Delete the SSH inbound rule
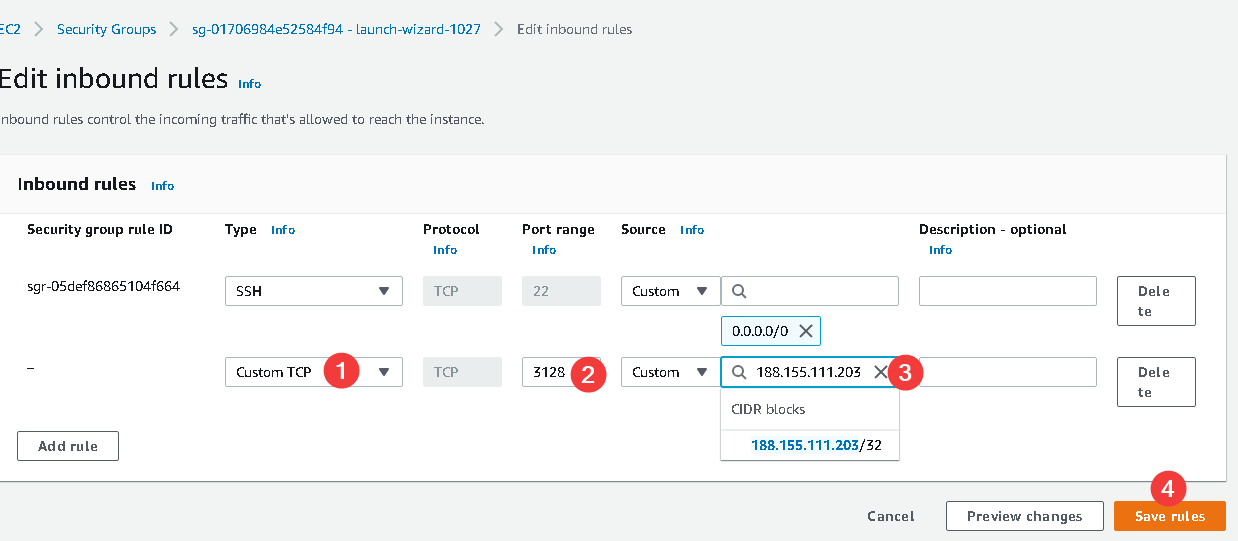The height and width of the screenshot is (541, 1238). point(1155,301)
